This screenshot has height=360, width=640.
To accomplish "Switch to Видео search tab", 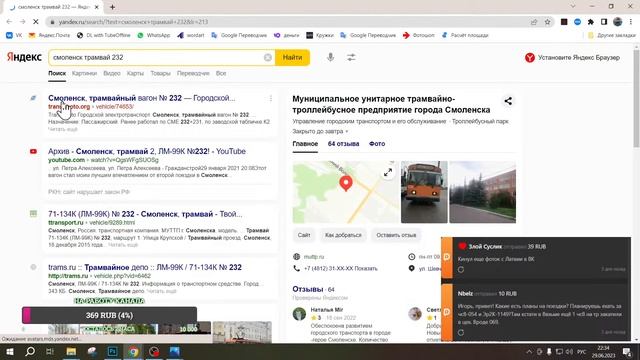I will click(x=112, y=73).
